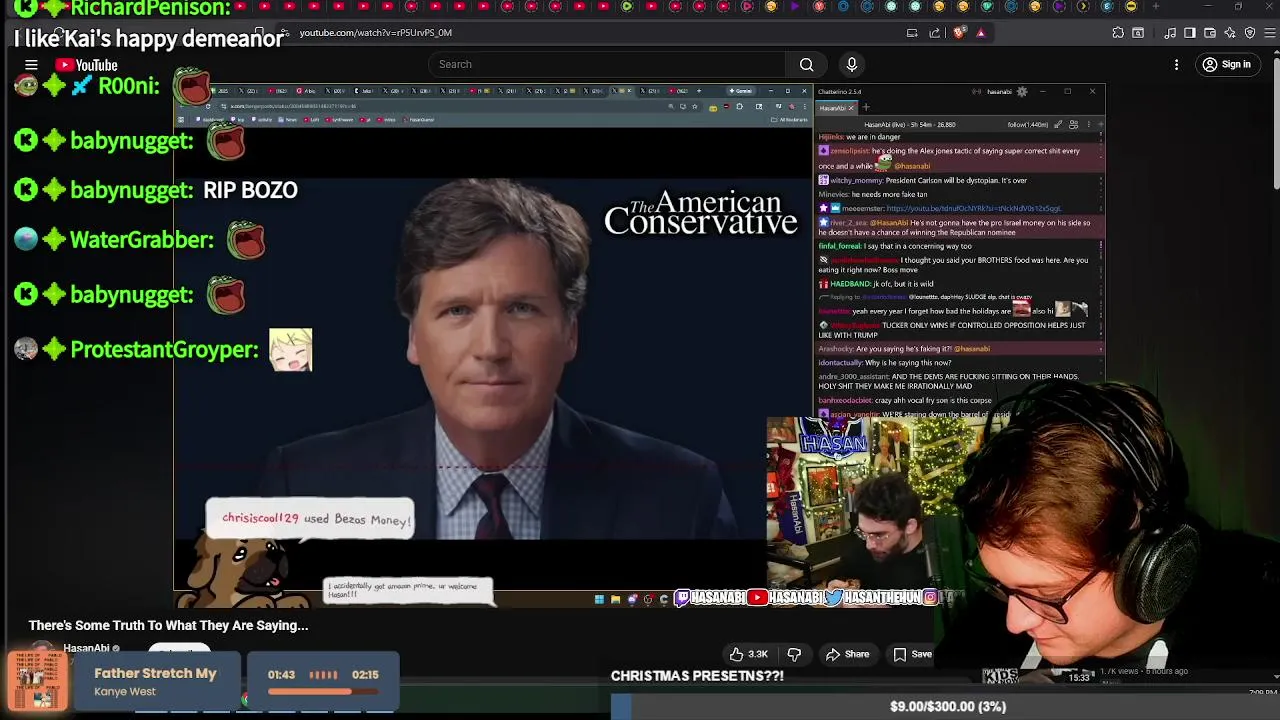Click the Kanye West artist label
The width and height of the screenshot is (1280, 720).
tap(125, 691)
